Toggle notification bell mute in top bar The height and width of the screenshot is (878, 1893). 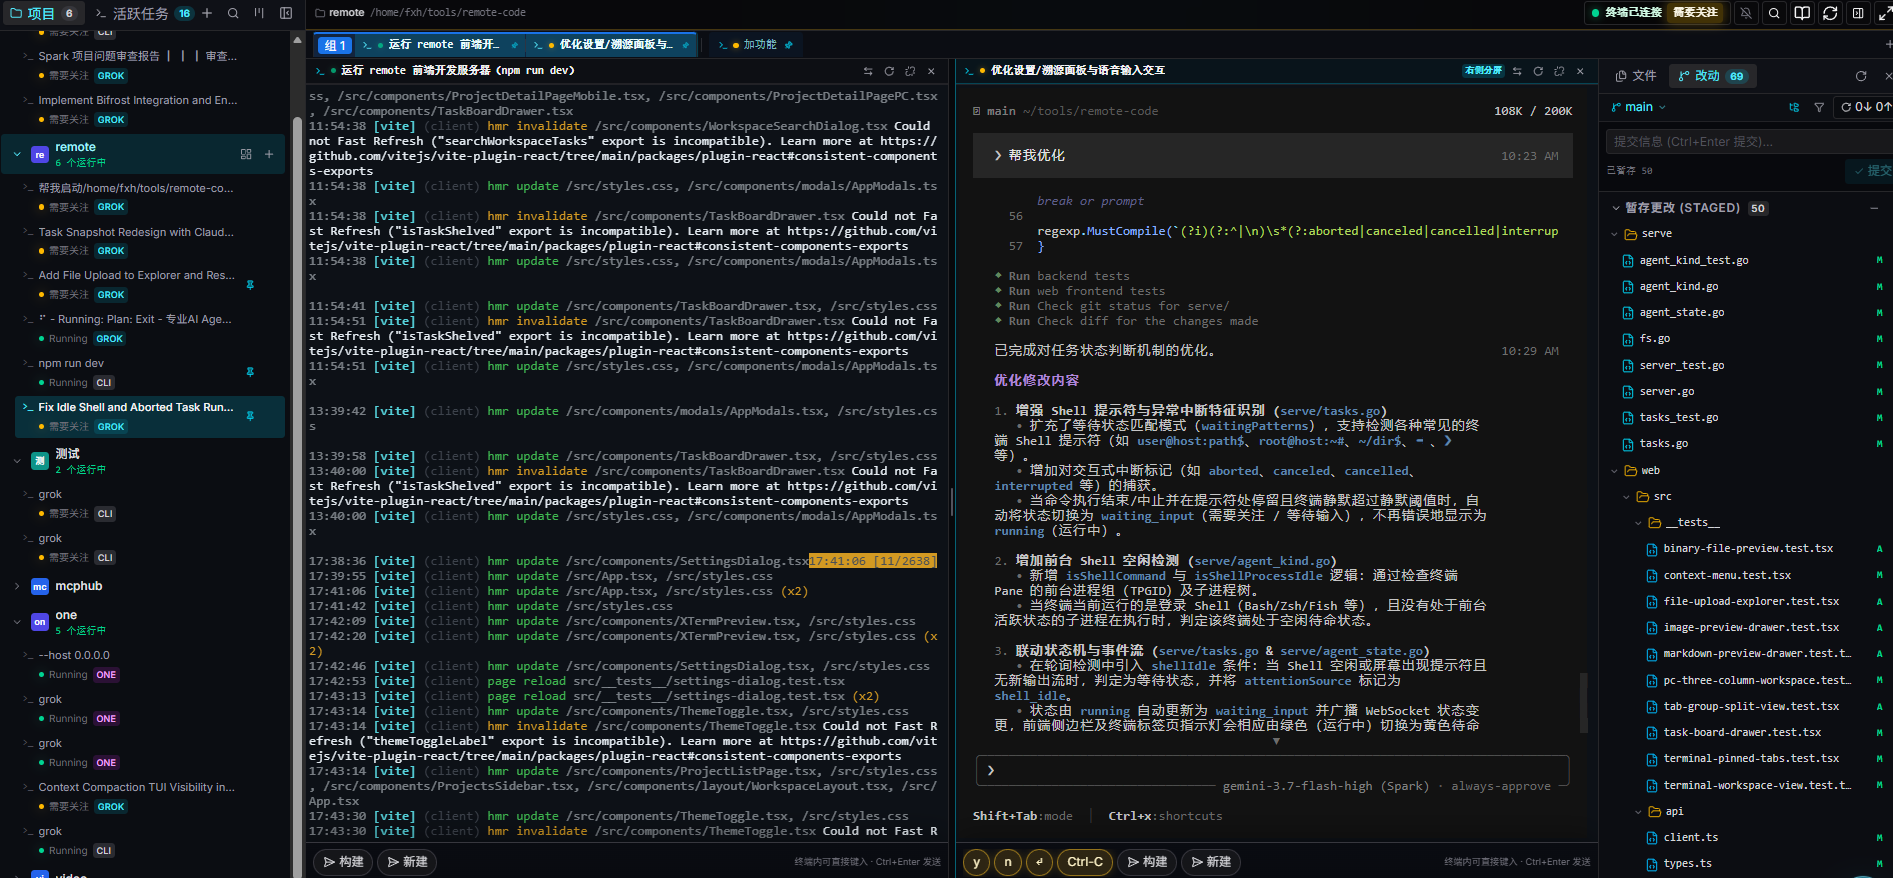click(x=1746, y=13)
